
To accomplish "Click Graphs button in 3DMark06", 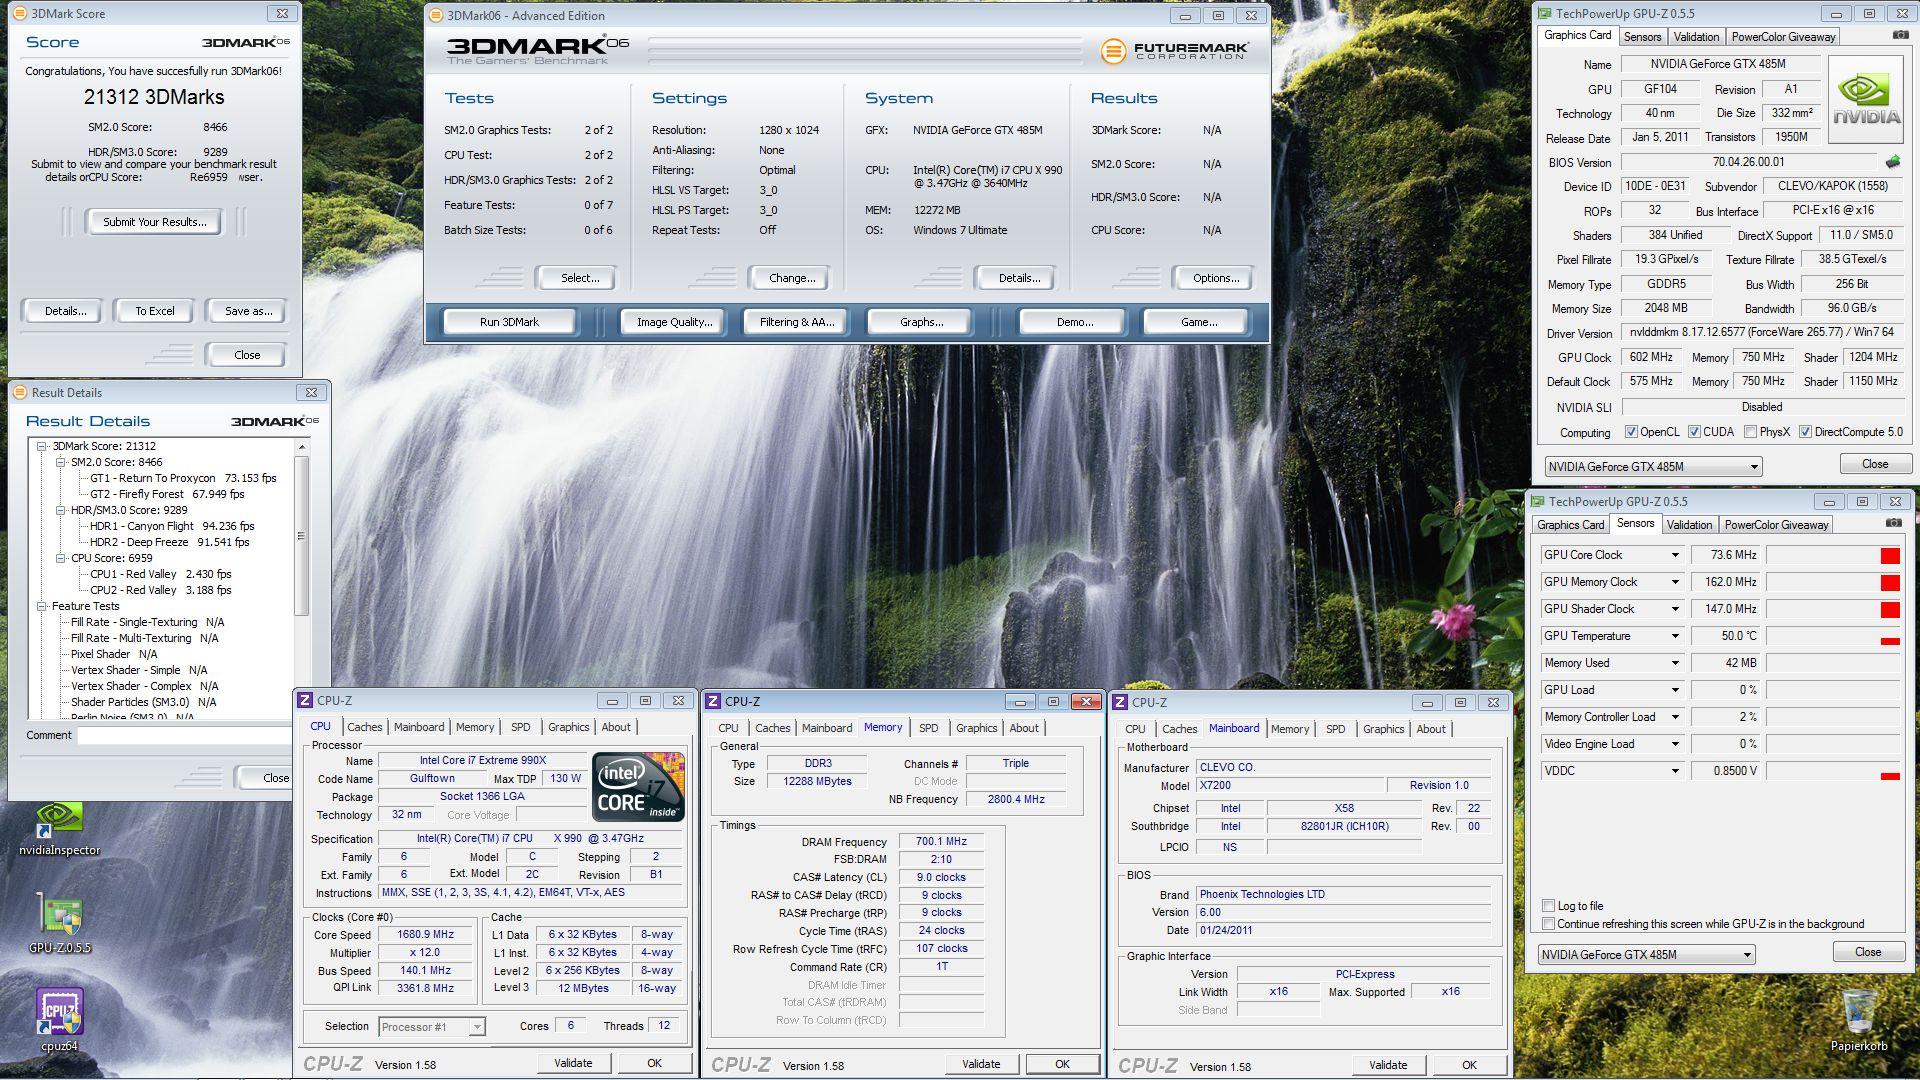I will pos(921,322).
